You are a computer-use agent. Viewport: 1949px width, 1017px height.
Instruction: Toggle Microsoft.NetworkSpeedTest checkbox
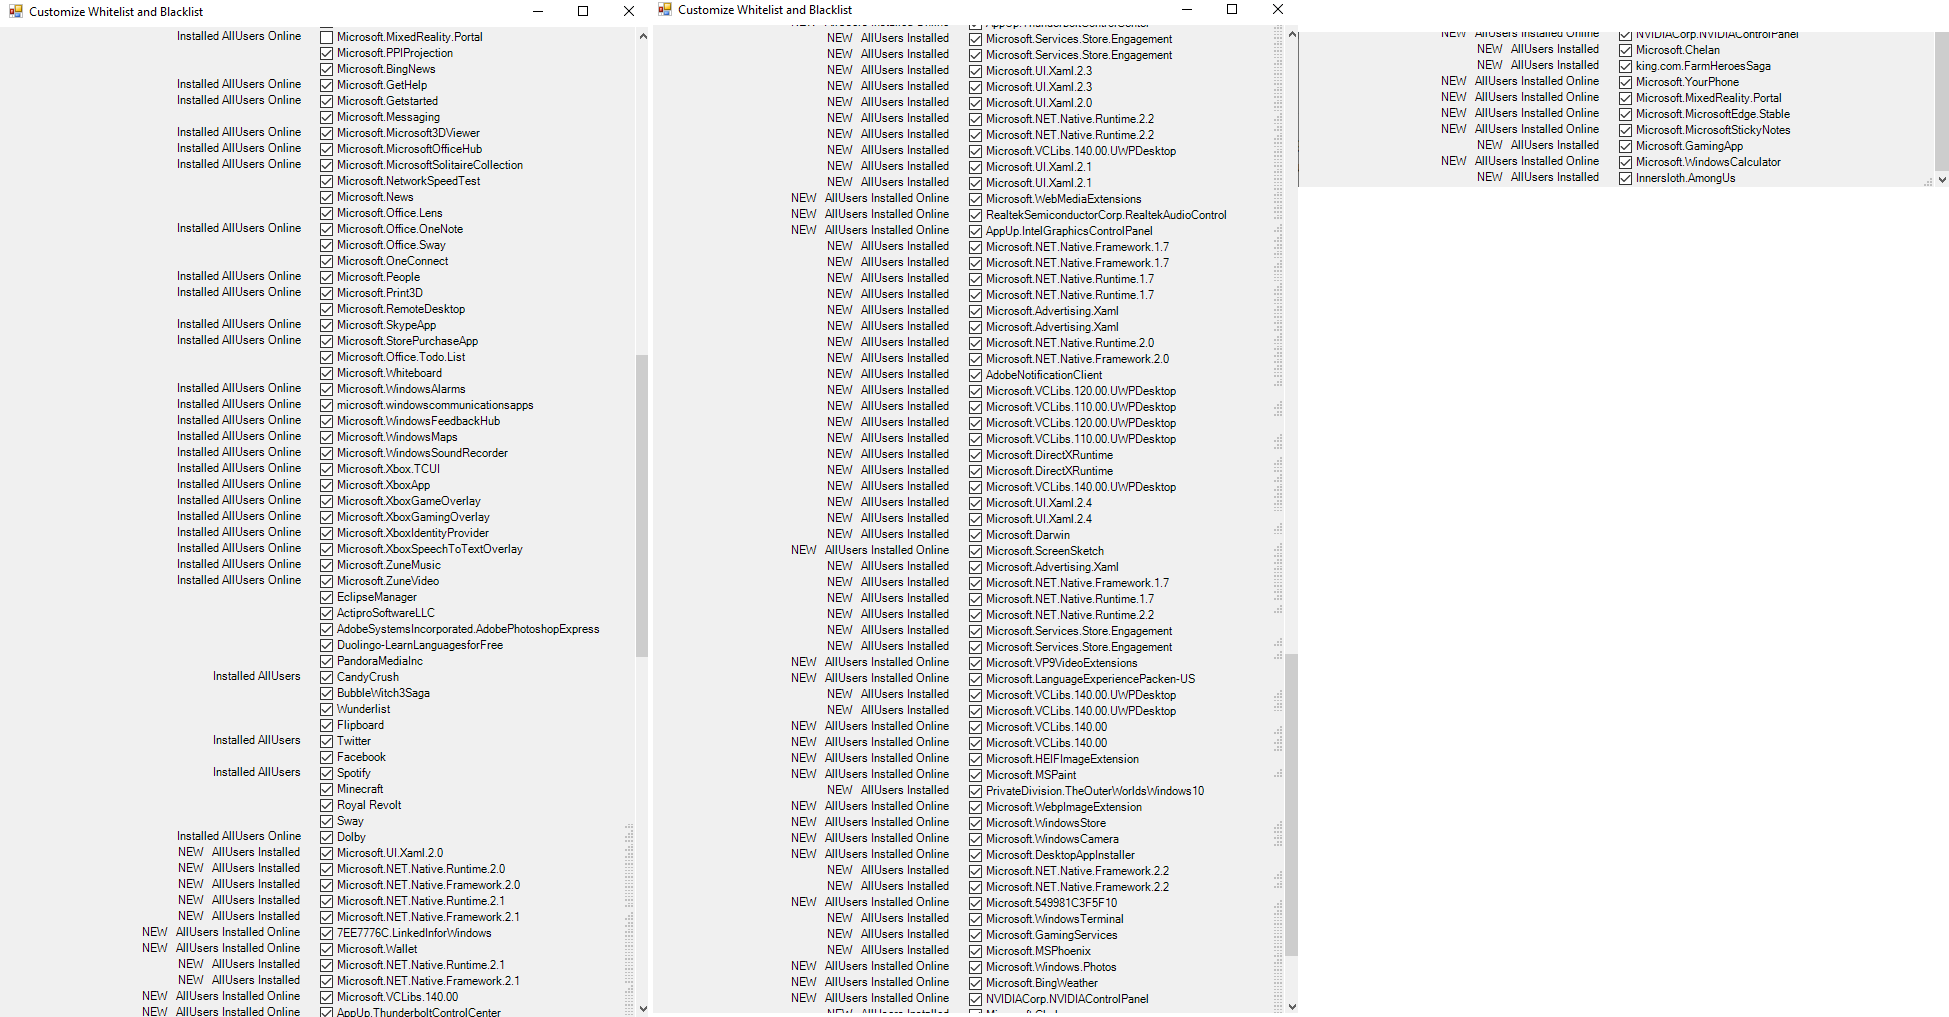click(x=326, y=181)
